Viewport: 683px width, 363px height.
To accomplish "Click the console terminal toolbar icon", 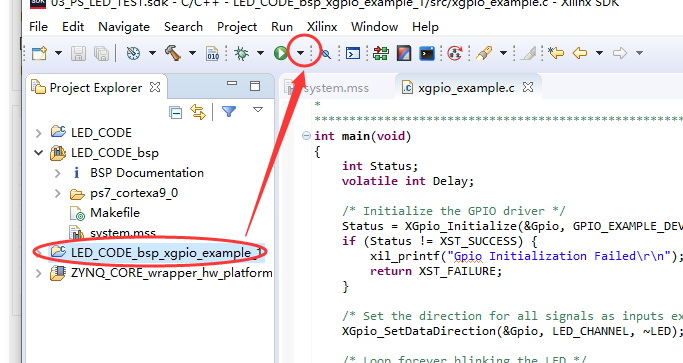I will point(353,53).
